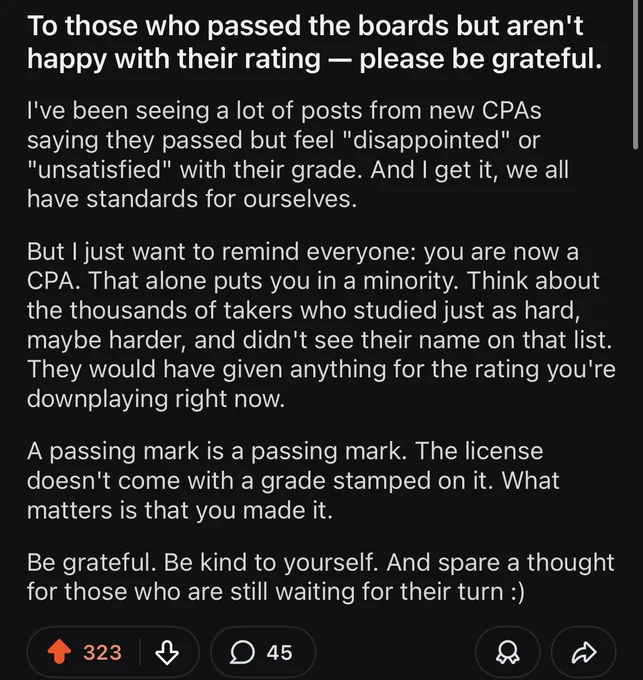Click the paragraph starting 'I've been seeing'
Image resolution: width=643 pixels, height=680 pixels.
[297, 155]
